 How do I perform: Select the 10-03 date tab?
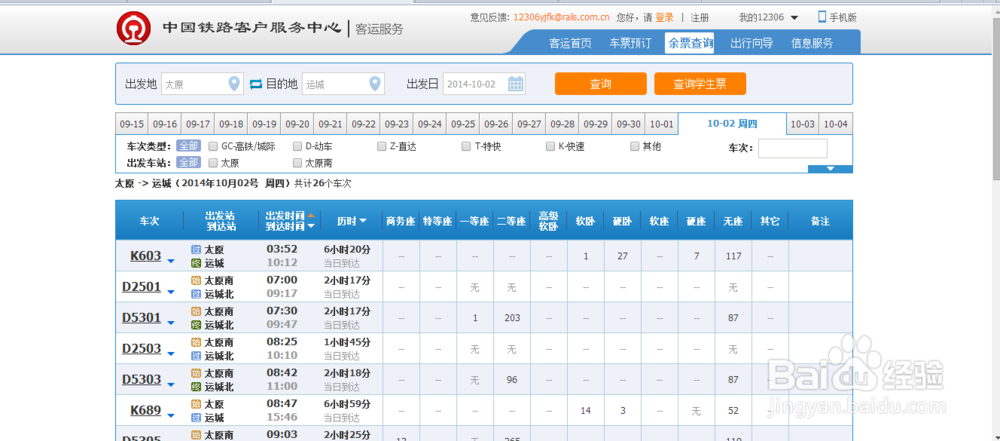802,124
